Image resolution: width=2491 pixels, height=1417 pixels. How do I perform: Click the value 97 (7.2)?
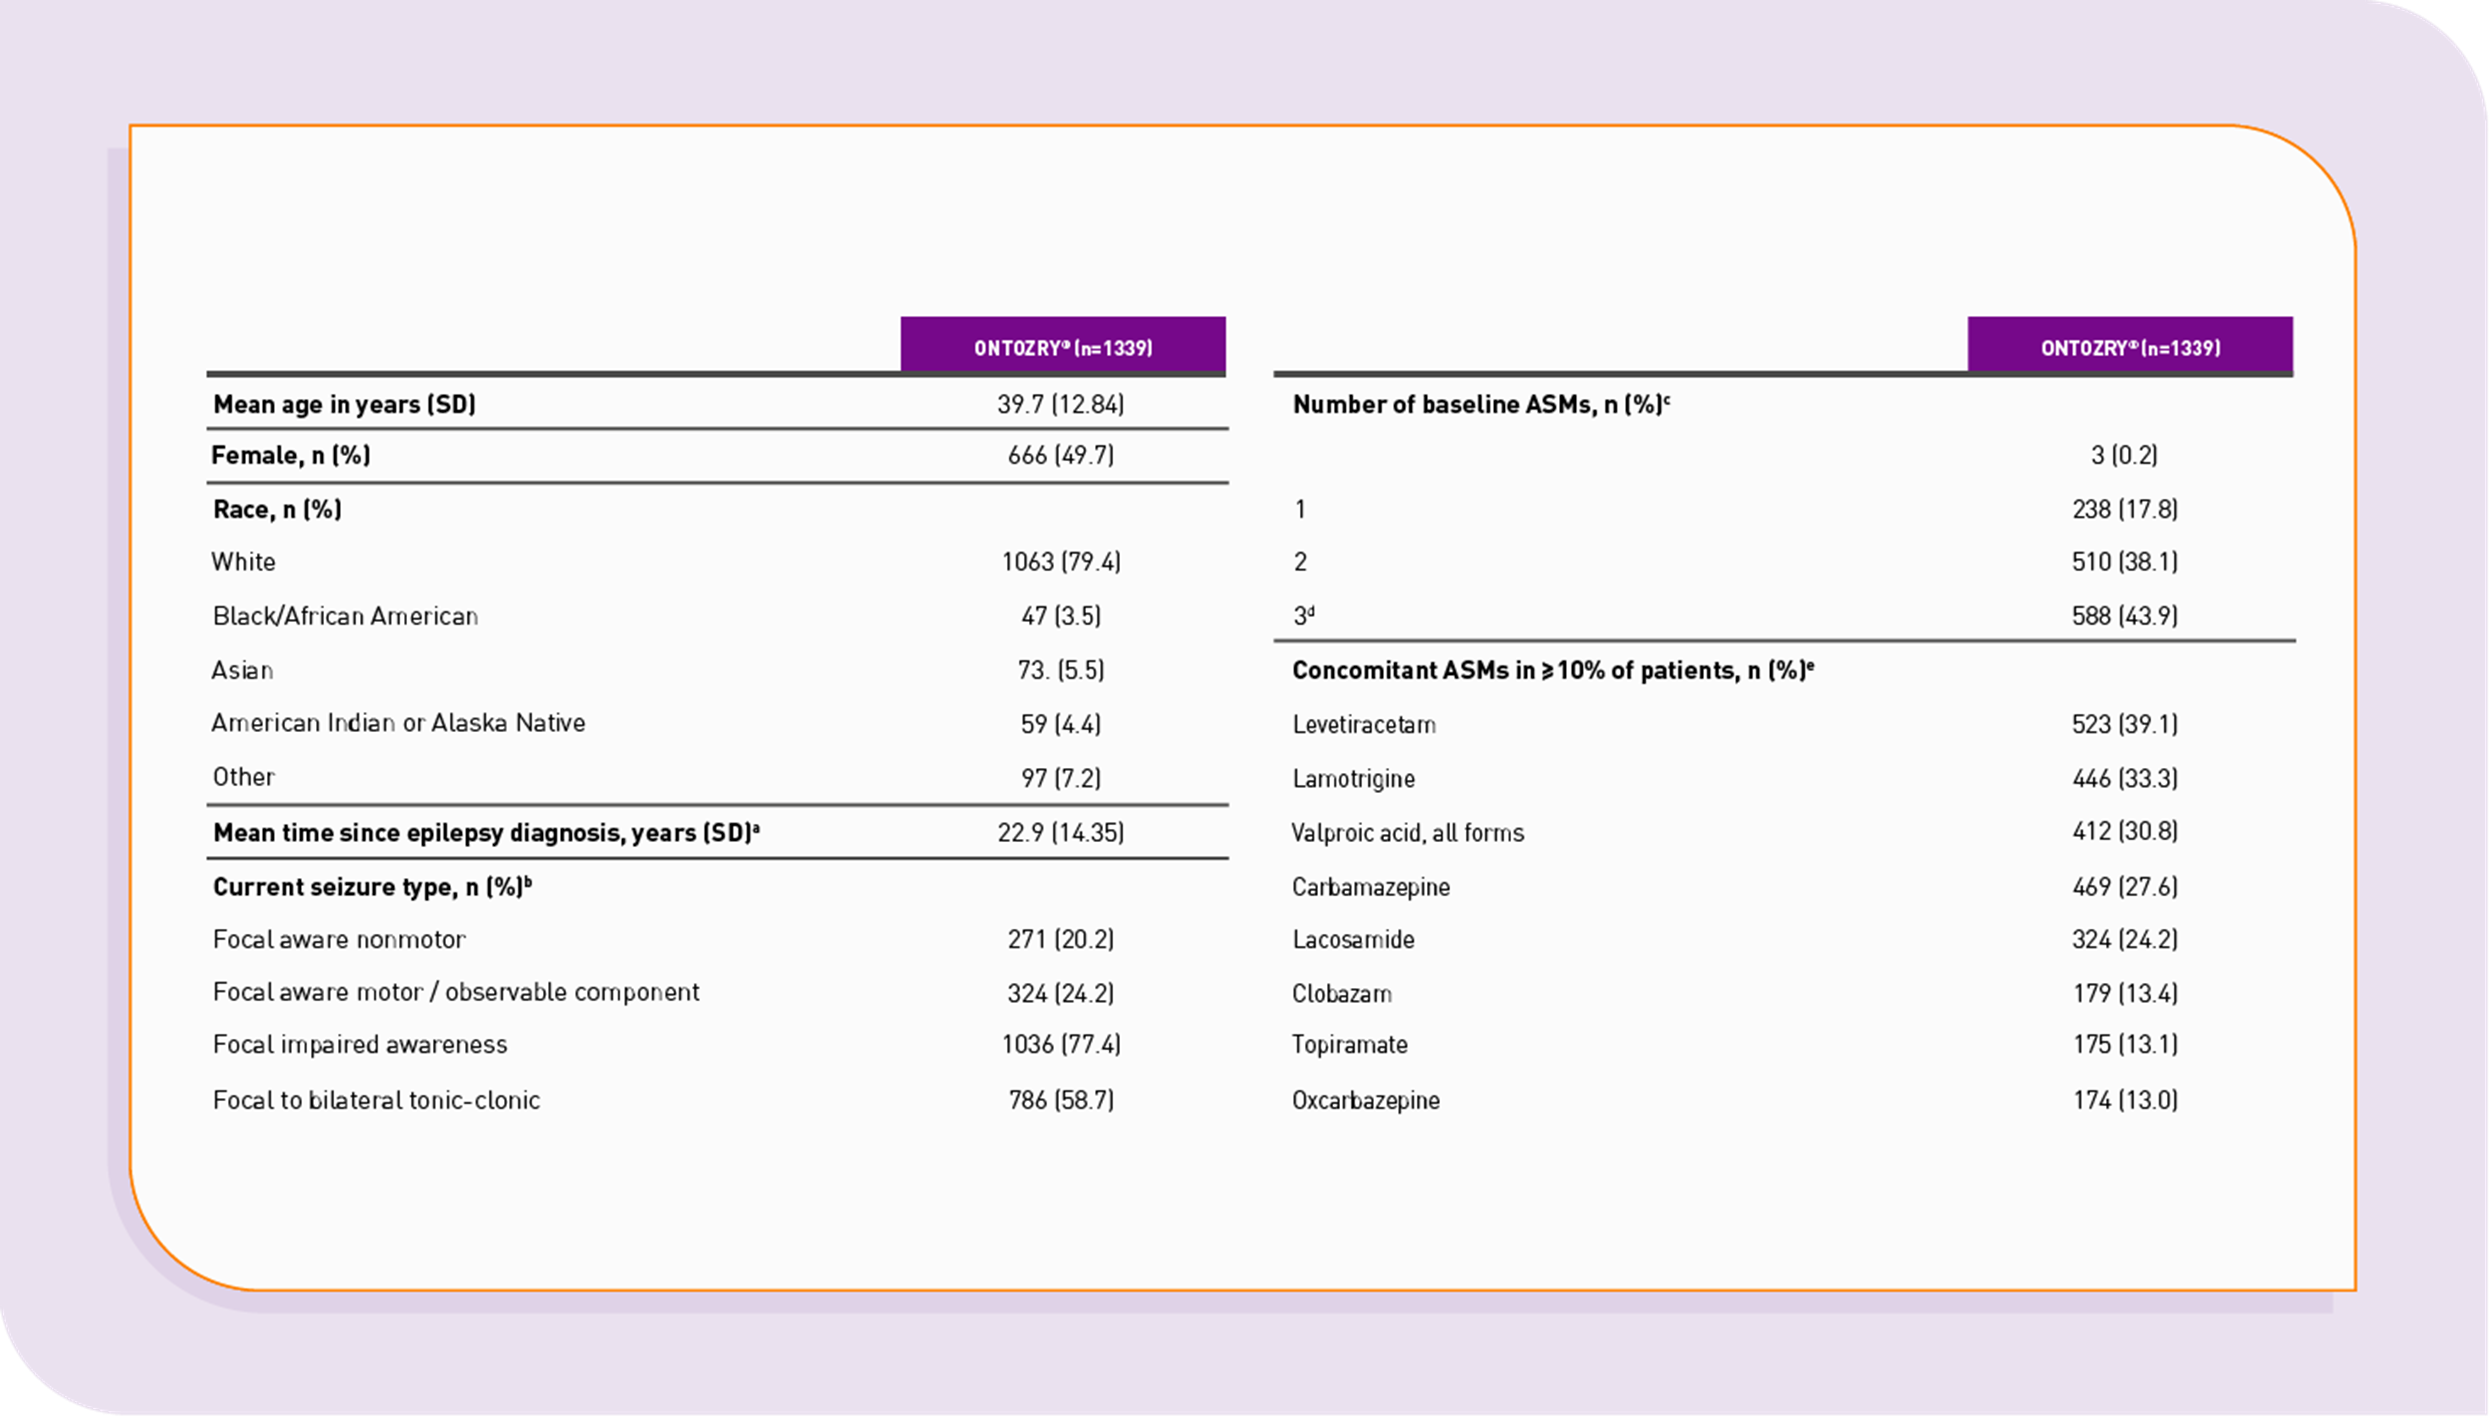[x=1060, y=778]
